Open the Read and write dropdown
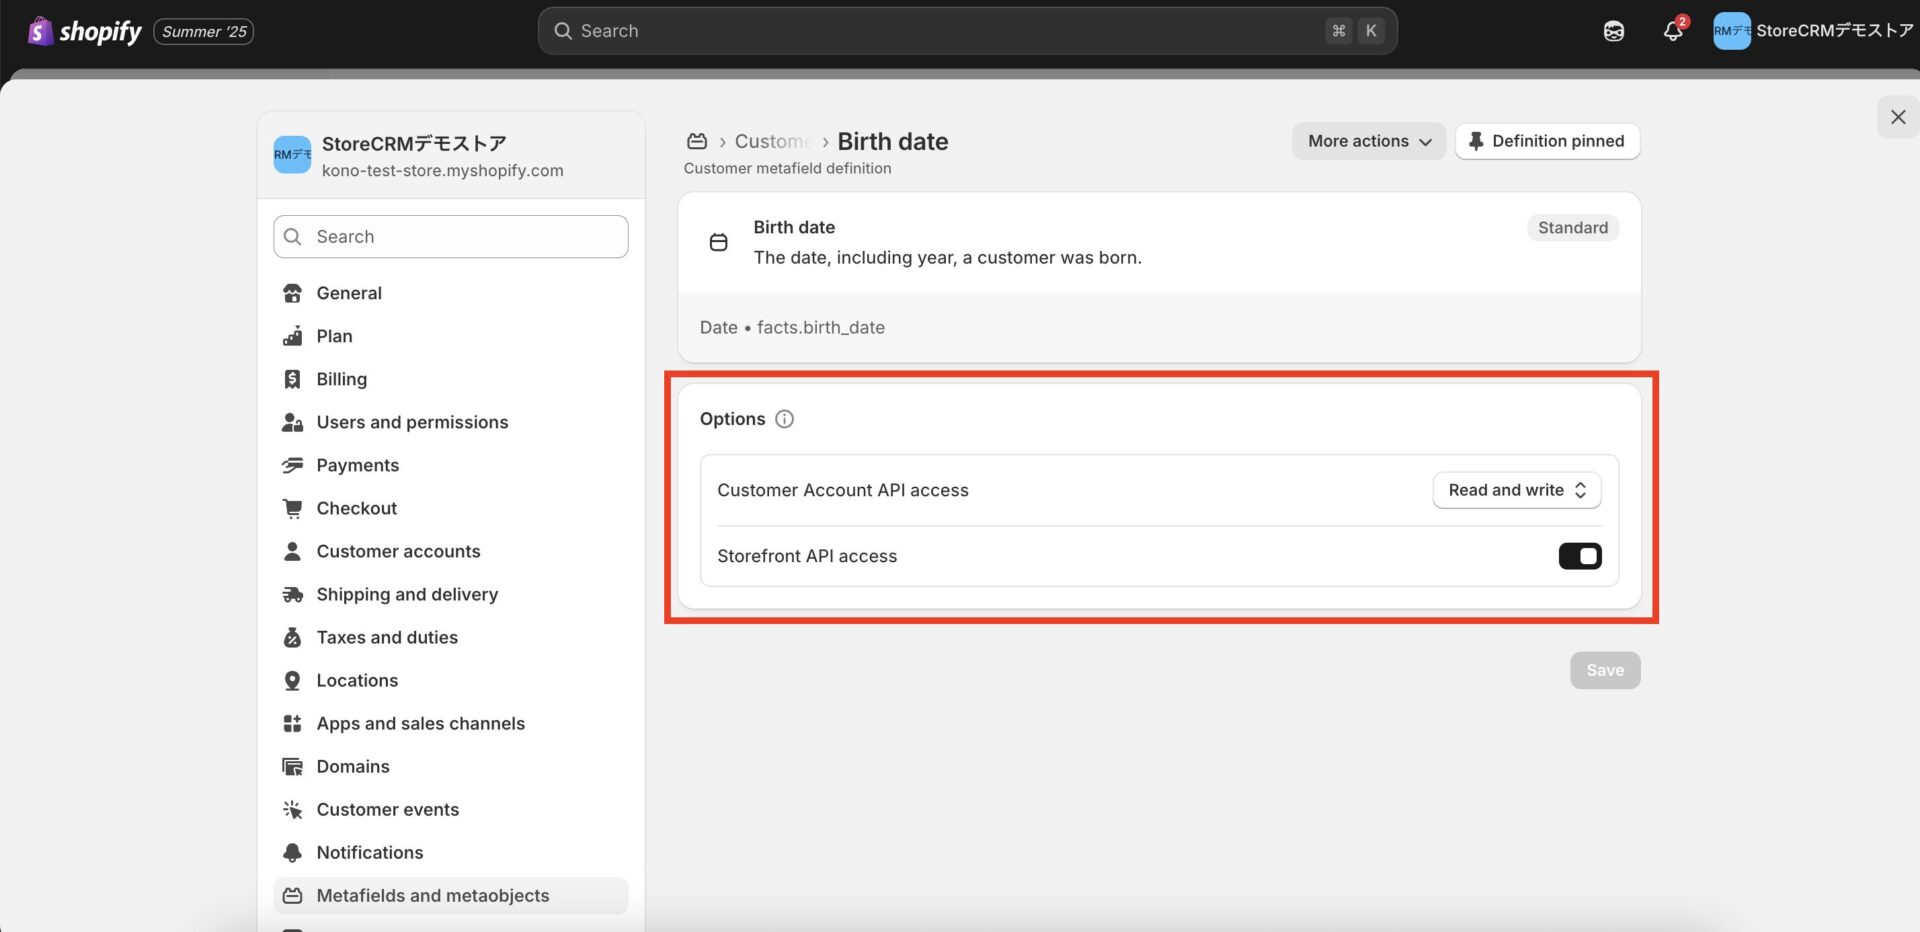 pyautogui.click(x=1516, y=490)
